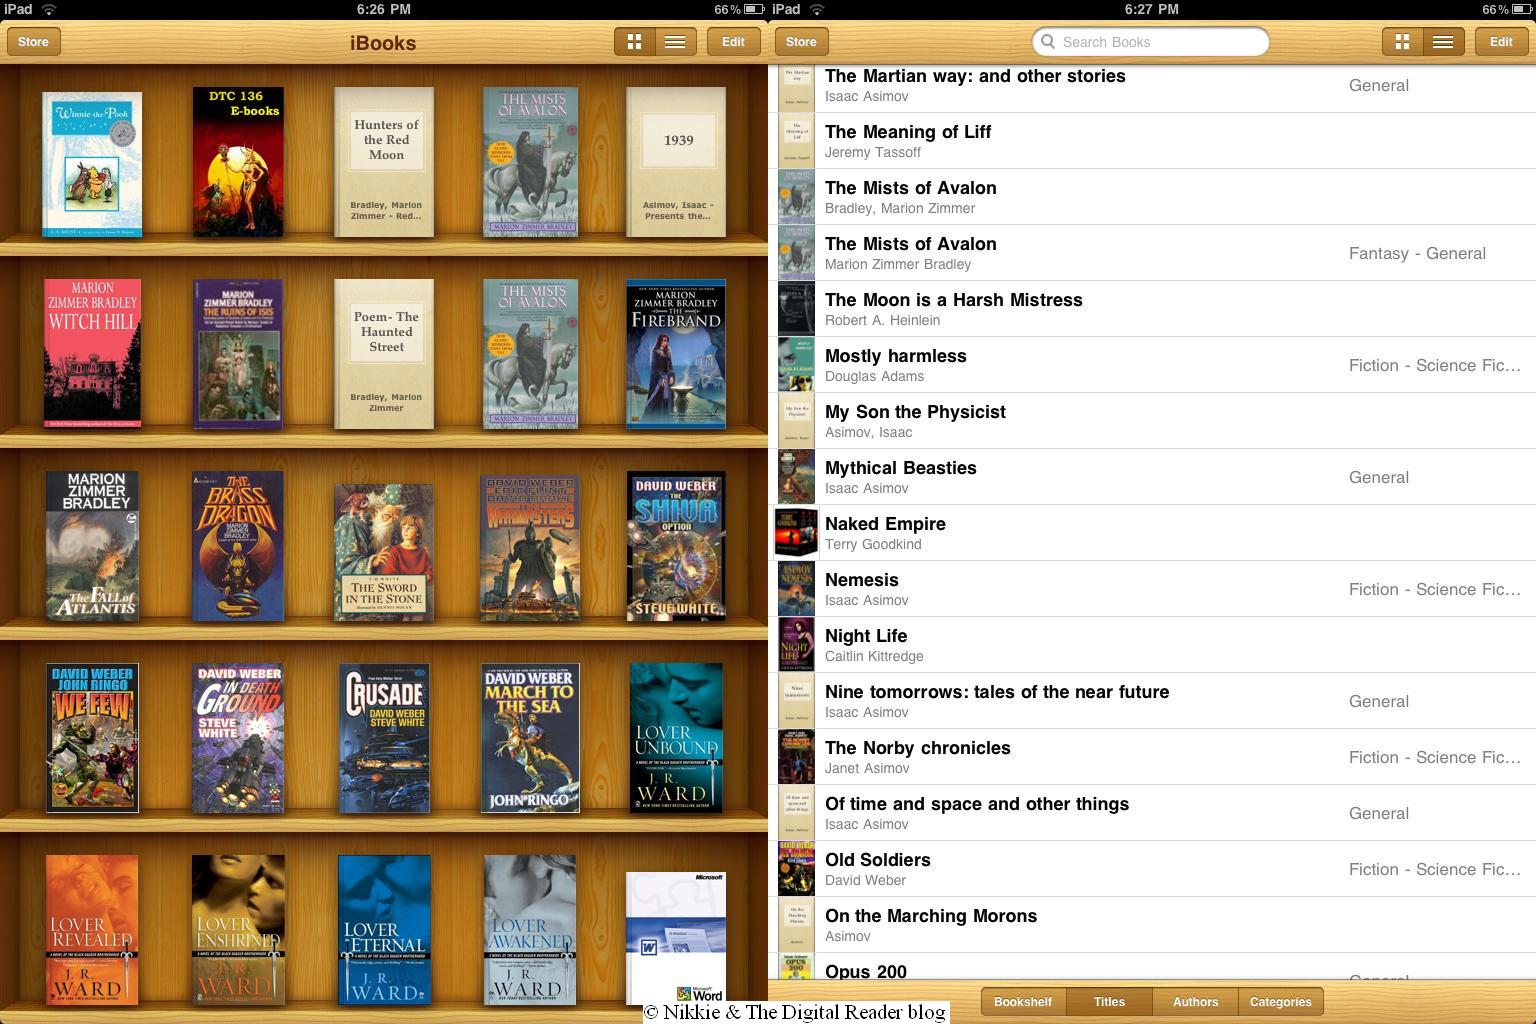Select 'The Norby chronicles' row

[x=1152, y=757]
